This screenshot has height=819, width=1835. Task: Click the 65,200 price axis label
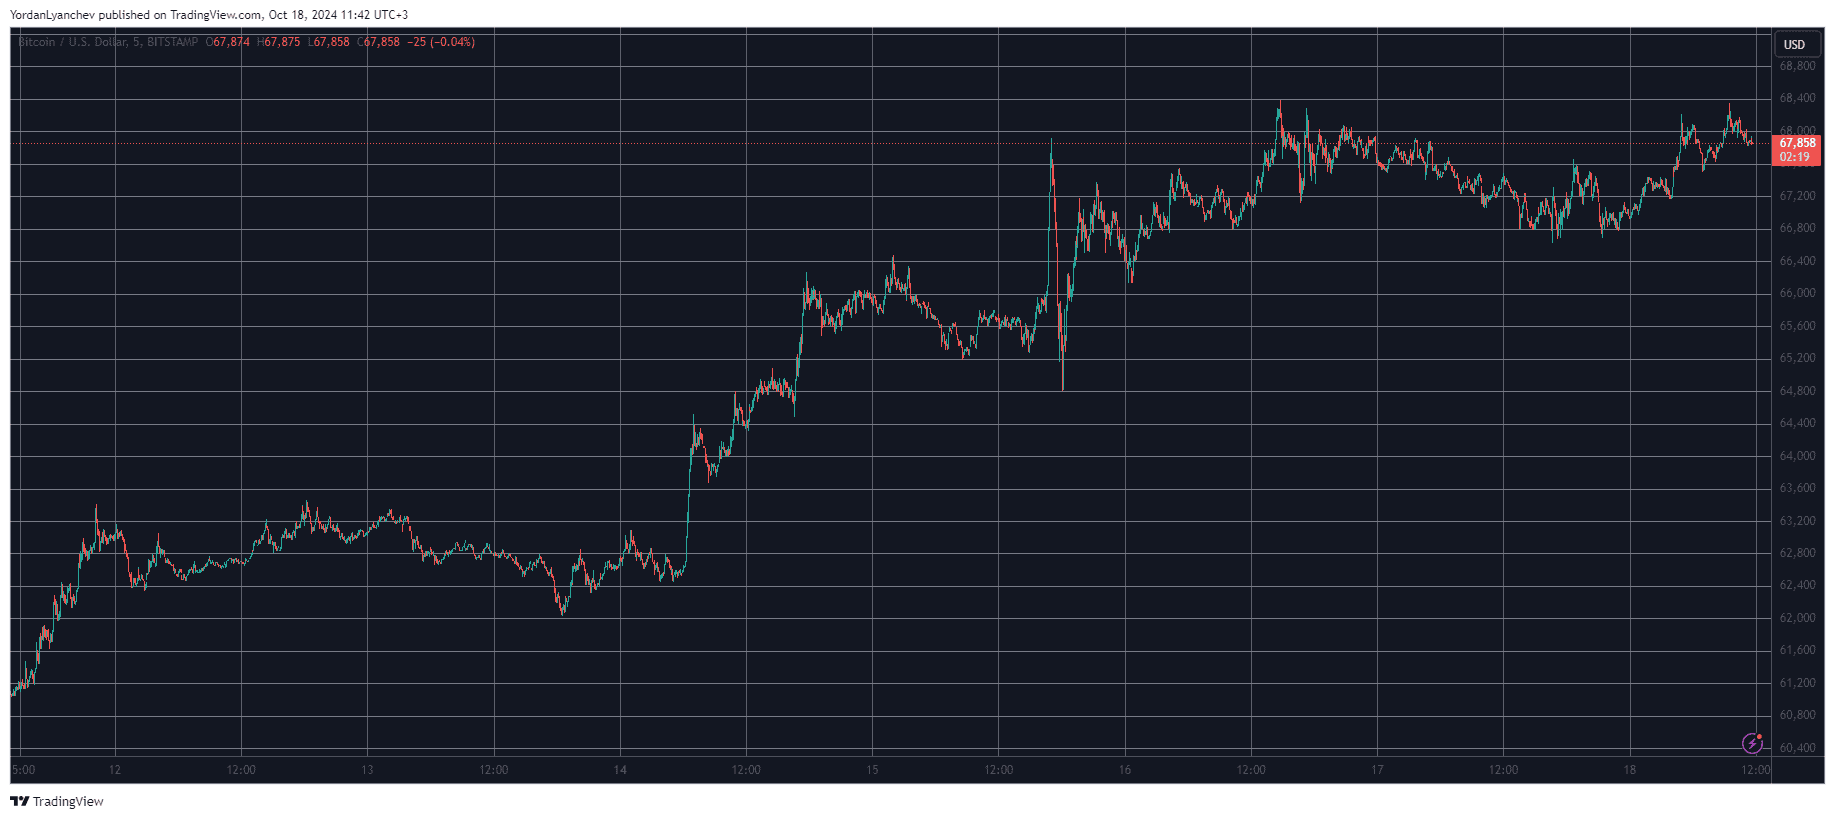1797,358
